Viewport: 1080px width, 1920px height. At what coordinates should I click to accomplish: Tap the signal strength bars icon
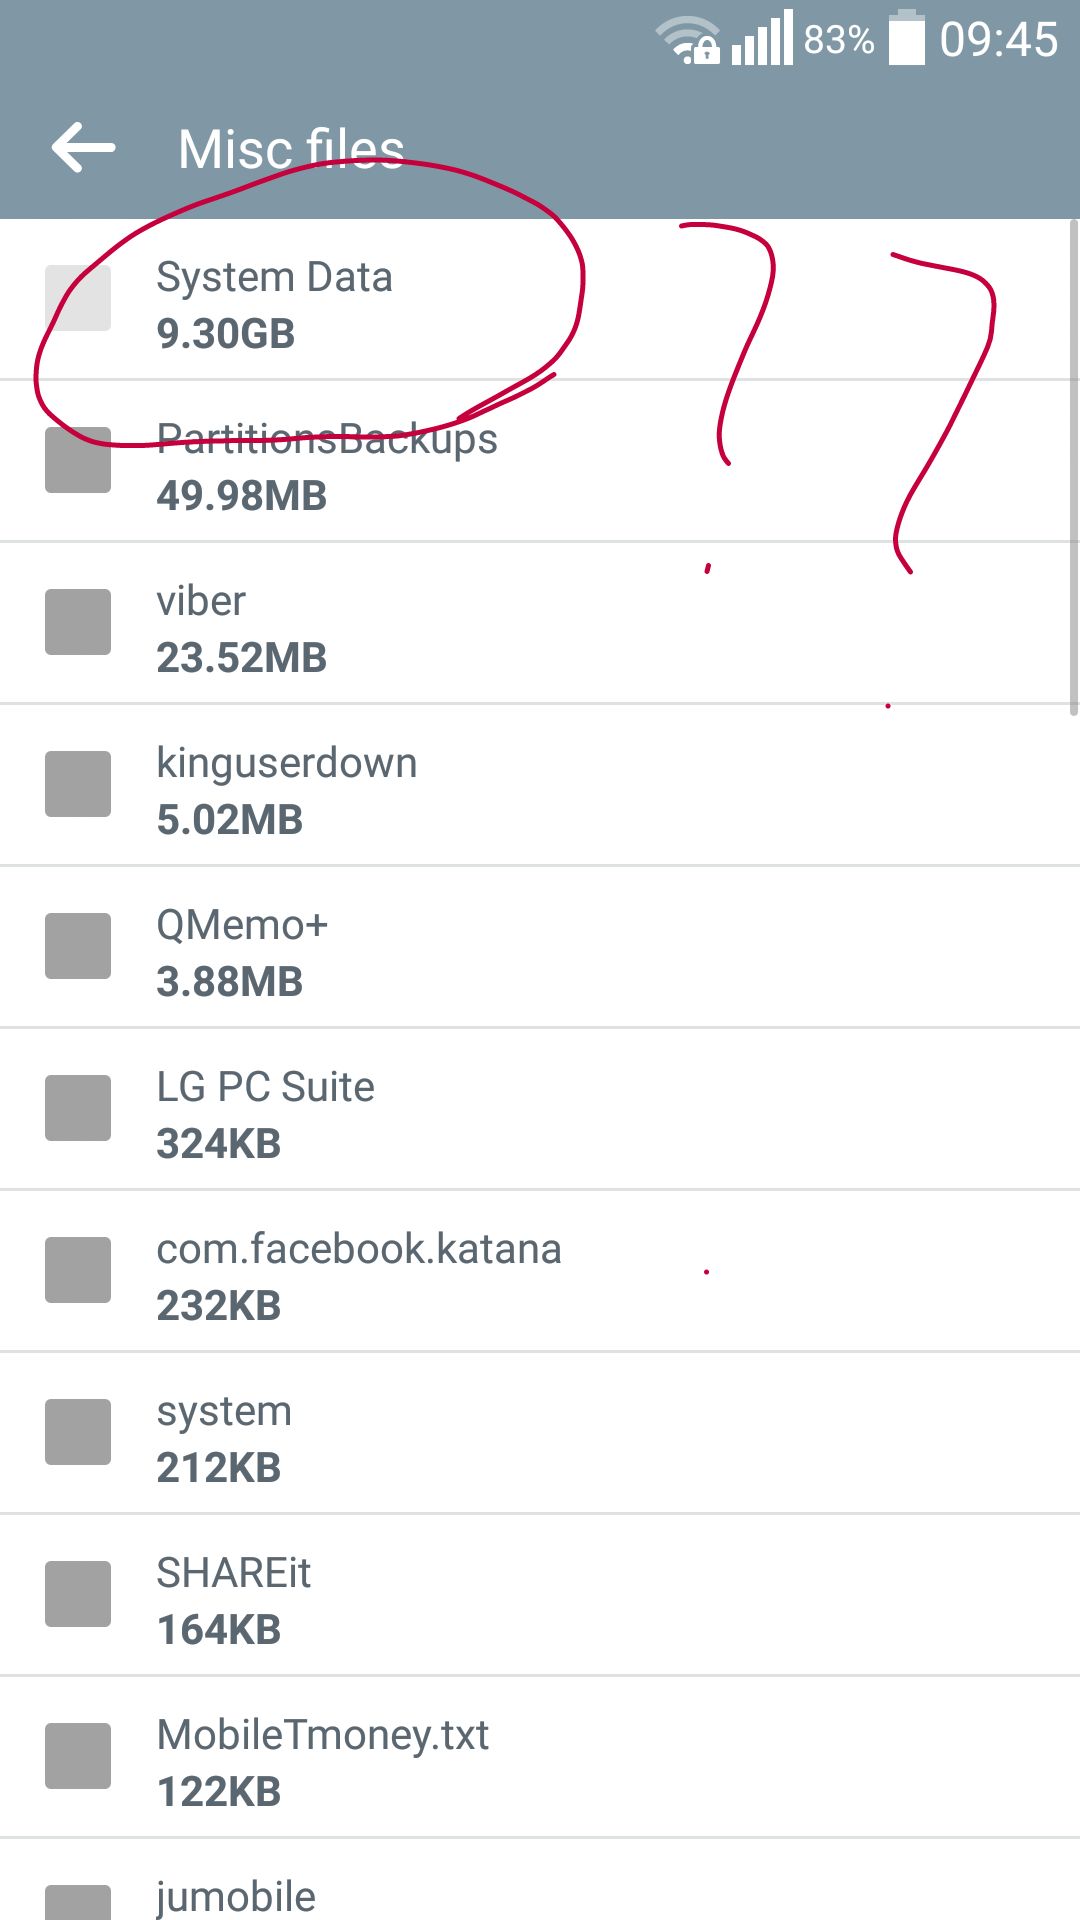click(762, 38)
